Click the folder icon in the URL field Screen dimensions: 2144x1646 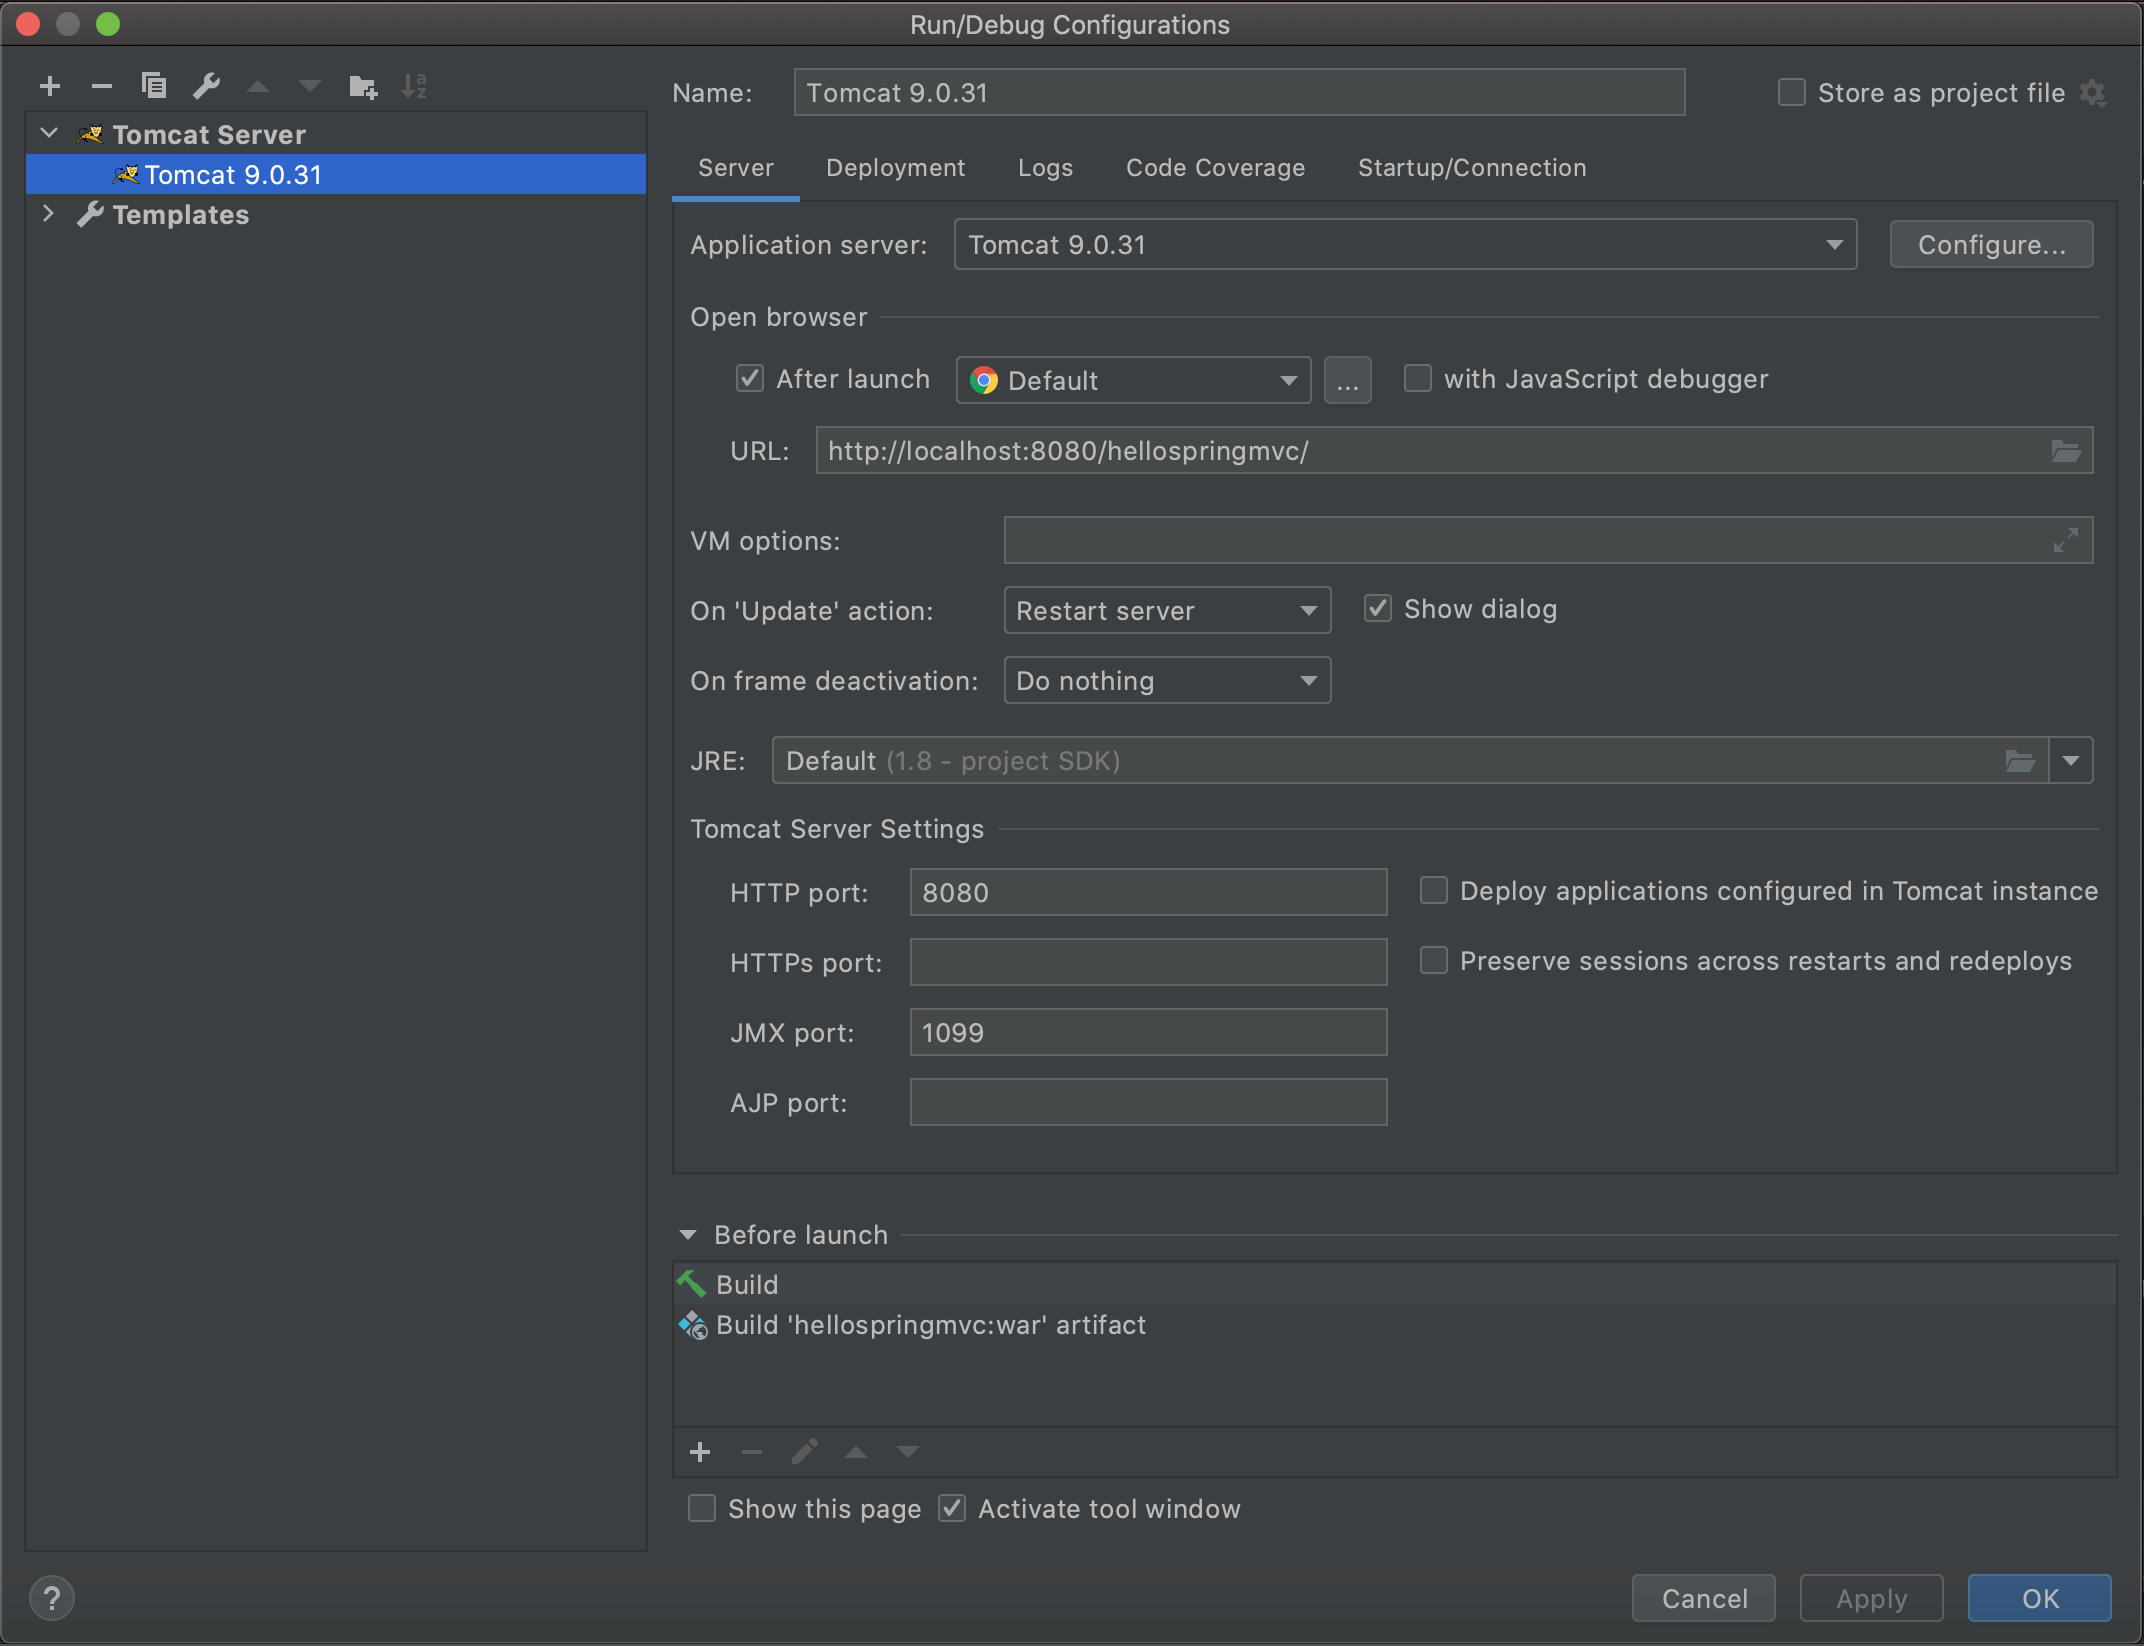2066,451
